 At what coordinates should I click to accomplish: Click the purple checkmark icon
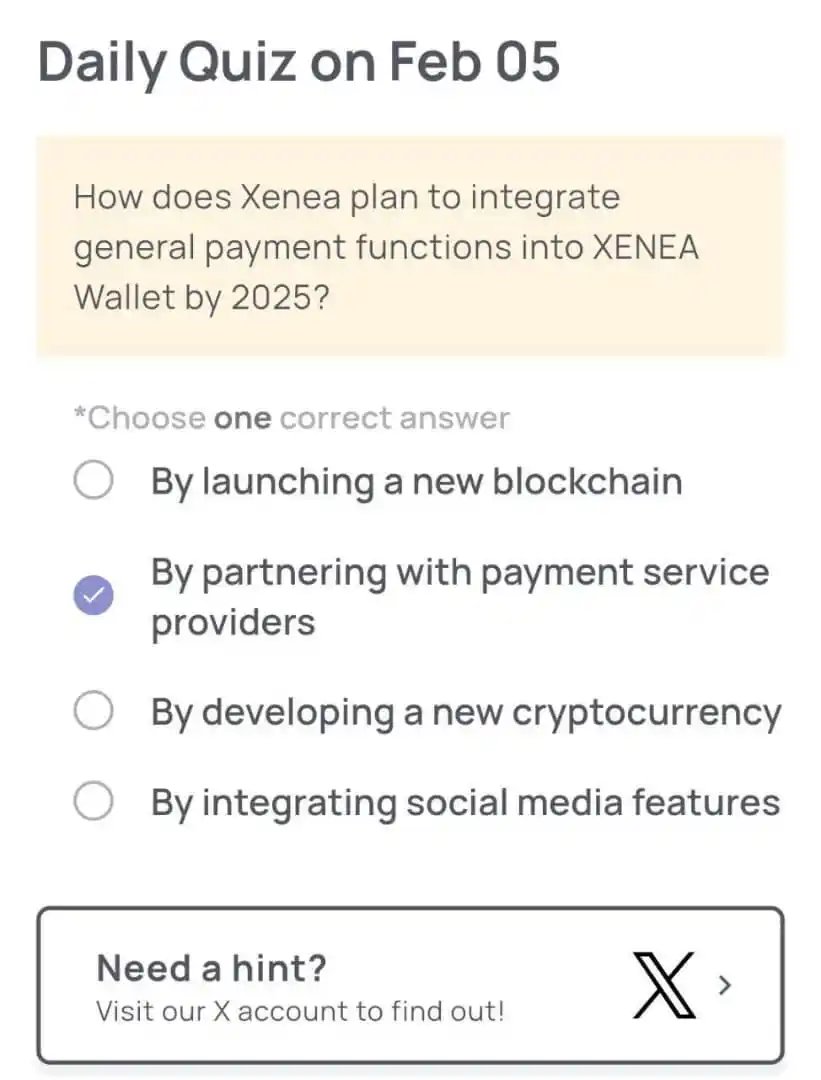click(94, 595)
